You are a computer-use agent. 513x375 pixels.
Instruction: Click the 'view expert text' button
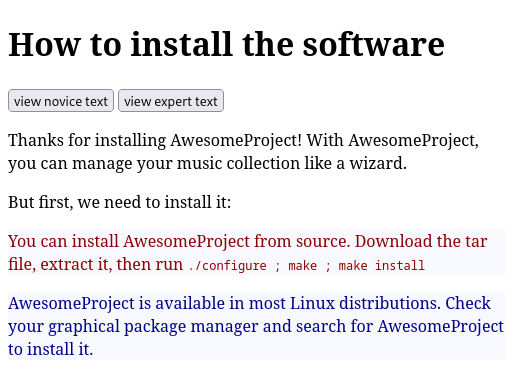[171, 101]
